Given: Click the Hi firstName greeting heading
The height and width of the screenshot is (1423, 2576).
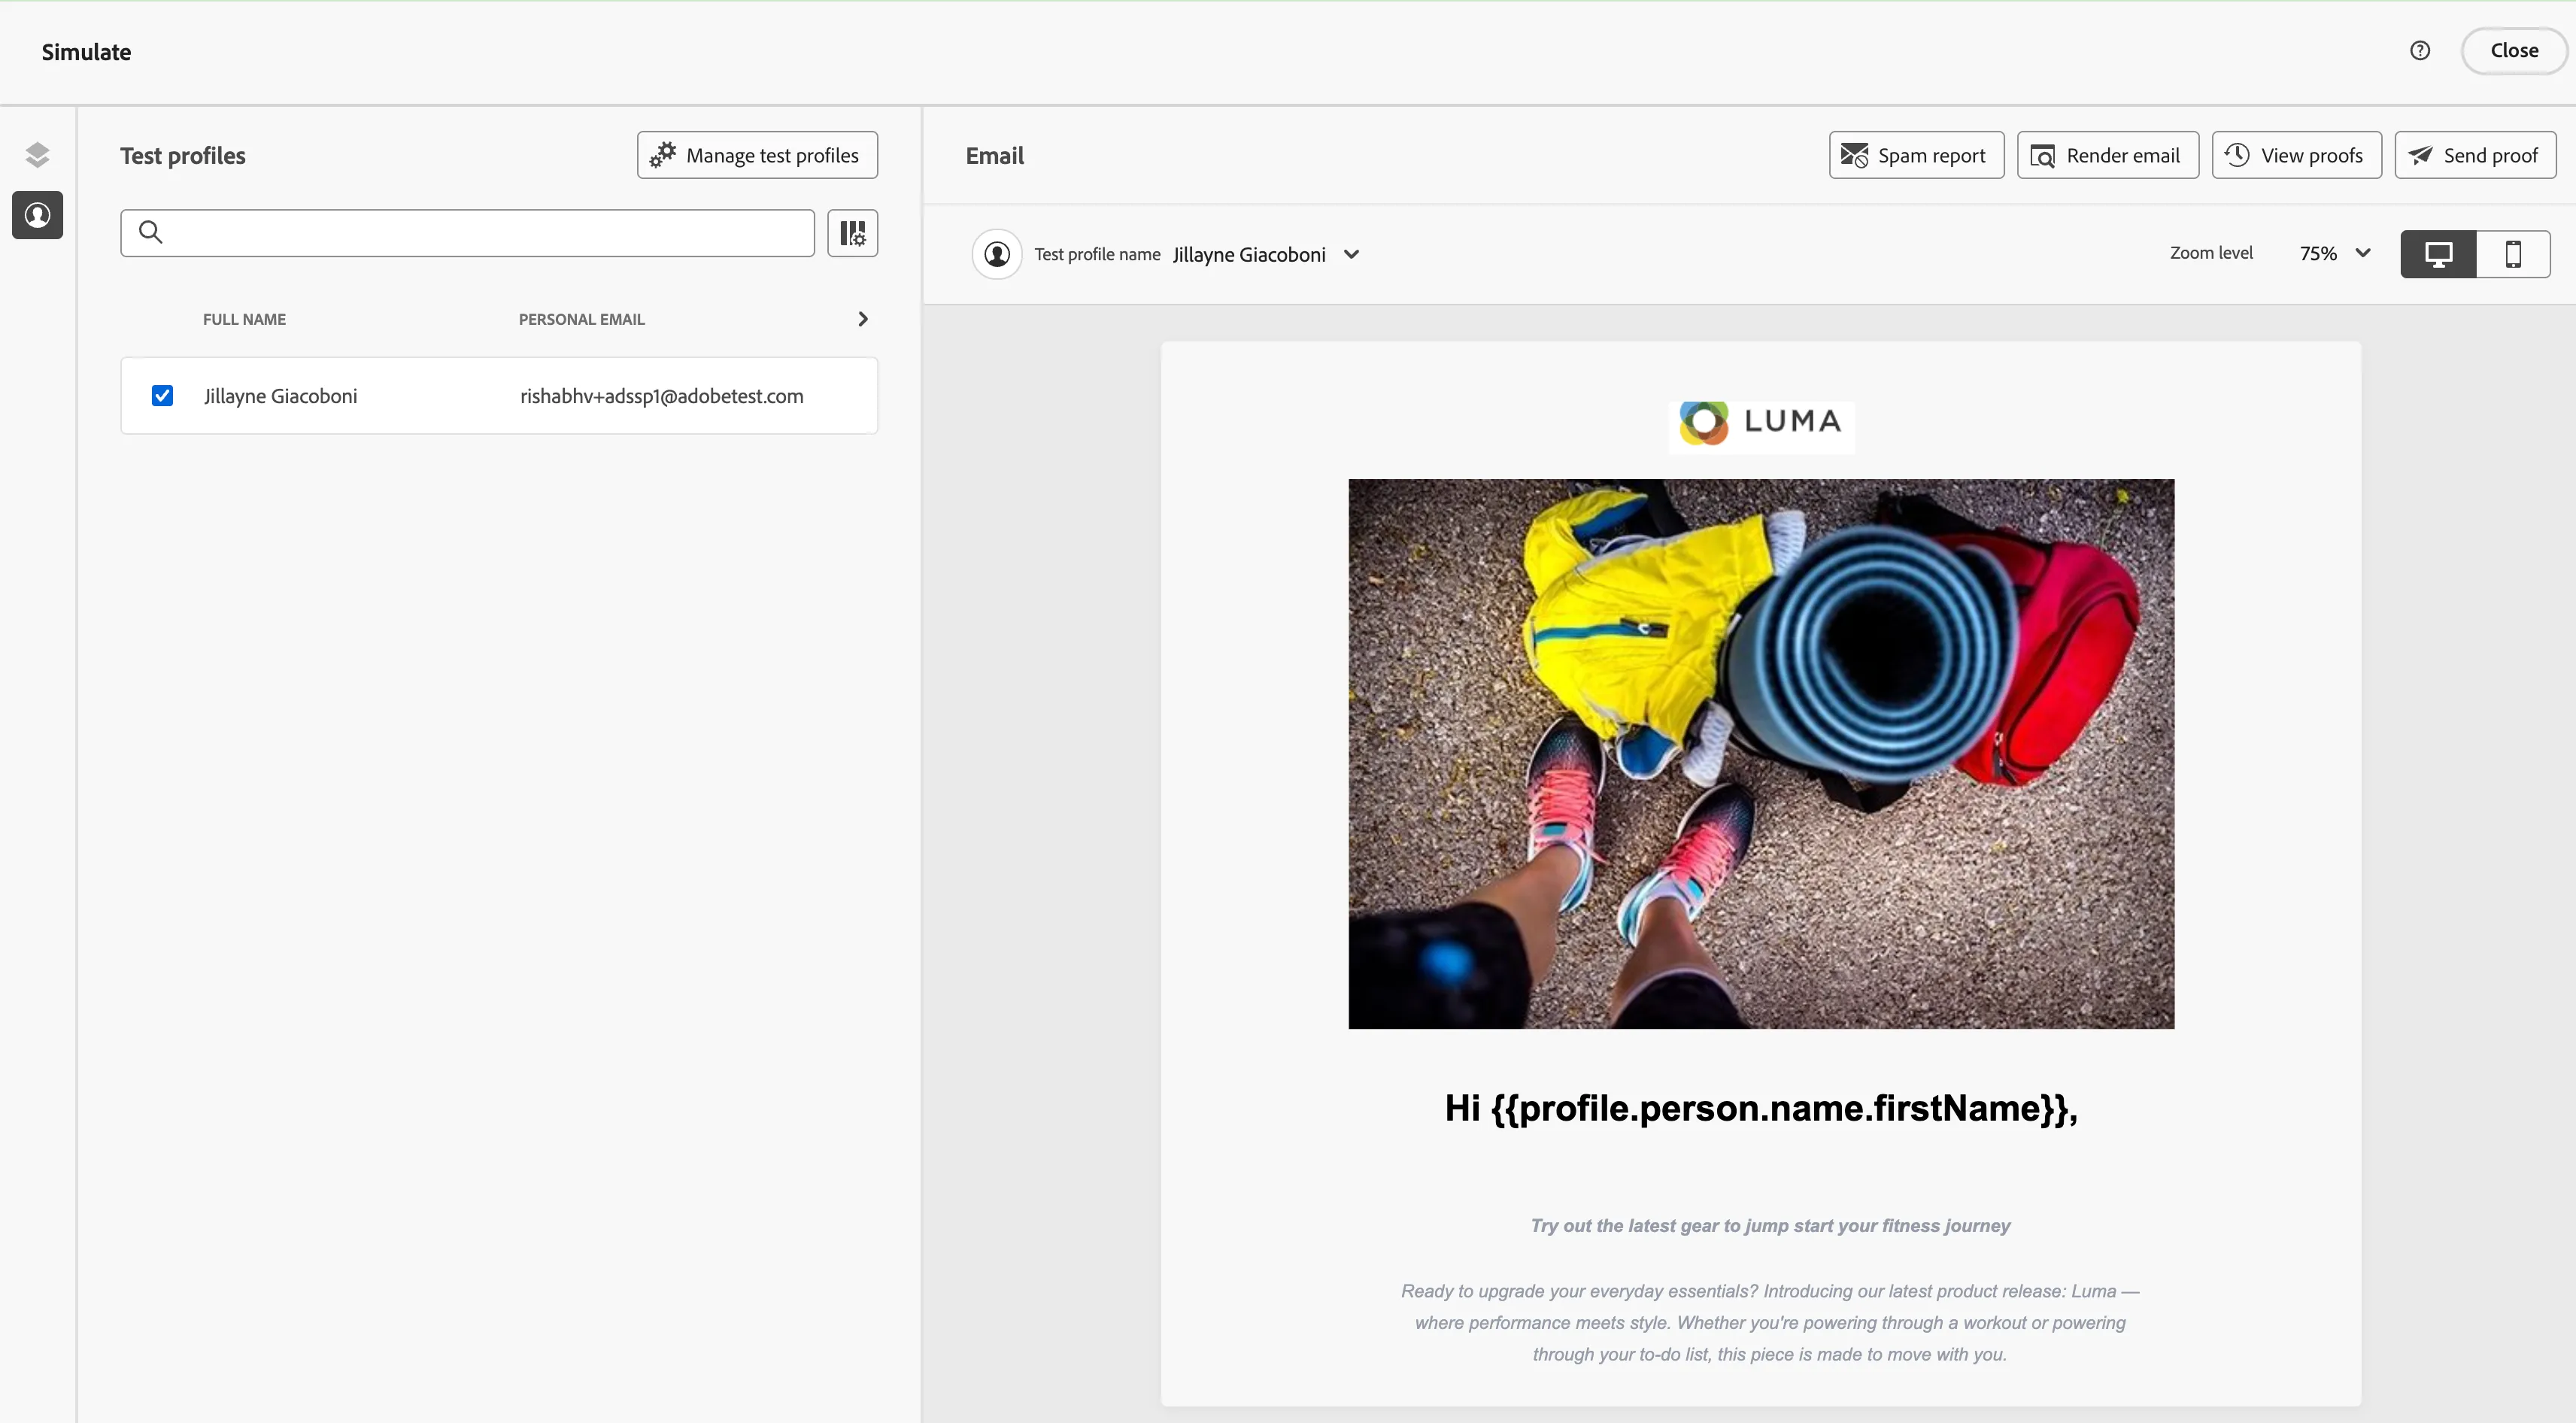Looking at the screenshot, I should [x=1761, y=1108].
